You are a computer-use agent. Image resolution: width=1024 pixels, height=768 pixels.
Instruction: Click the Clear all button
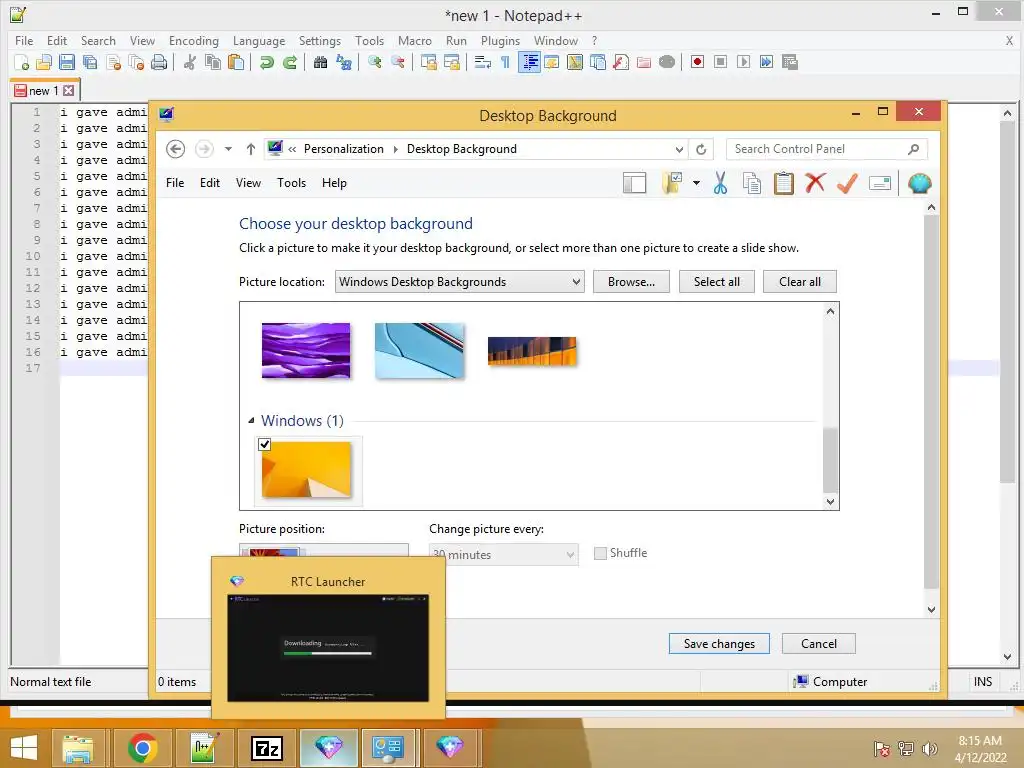[x=799, y=282]
